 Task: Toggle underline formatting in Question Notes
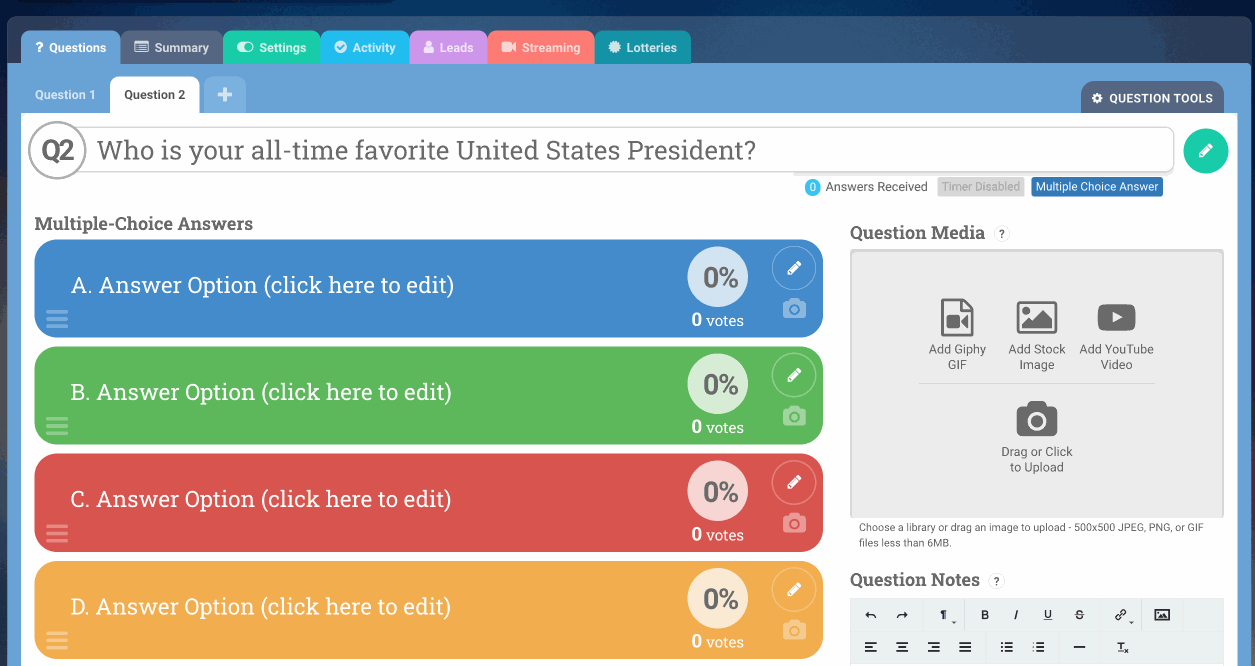(x=1048, y=615)
